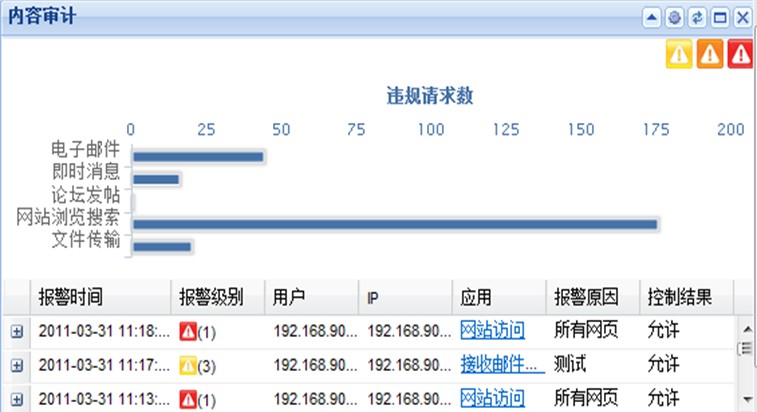Sort by 用户 column header
The height and width of the screenshot is (412, 757).
click(x=311, y=297)
